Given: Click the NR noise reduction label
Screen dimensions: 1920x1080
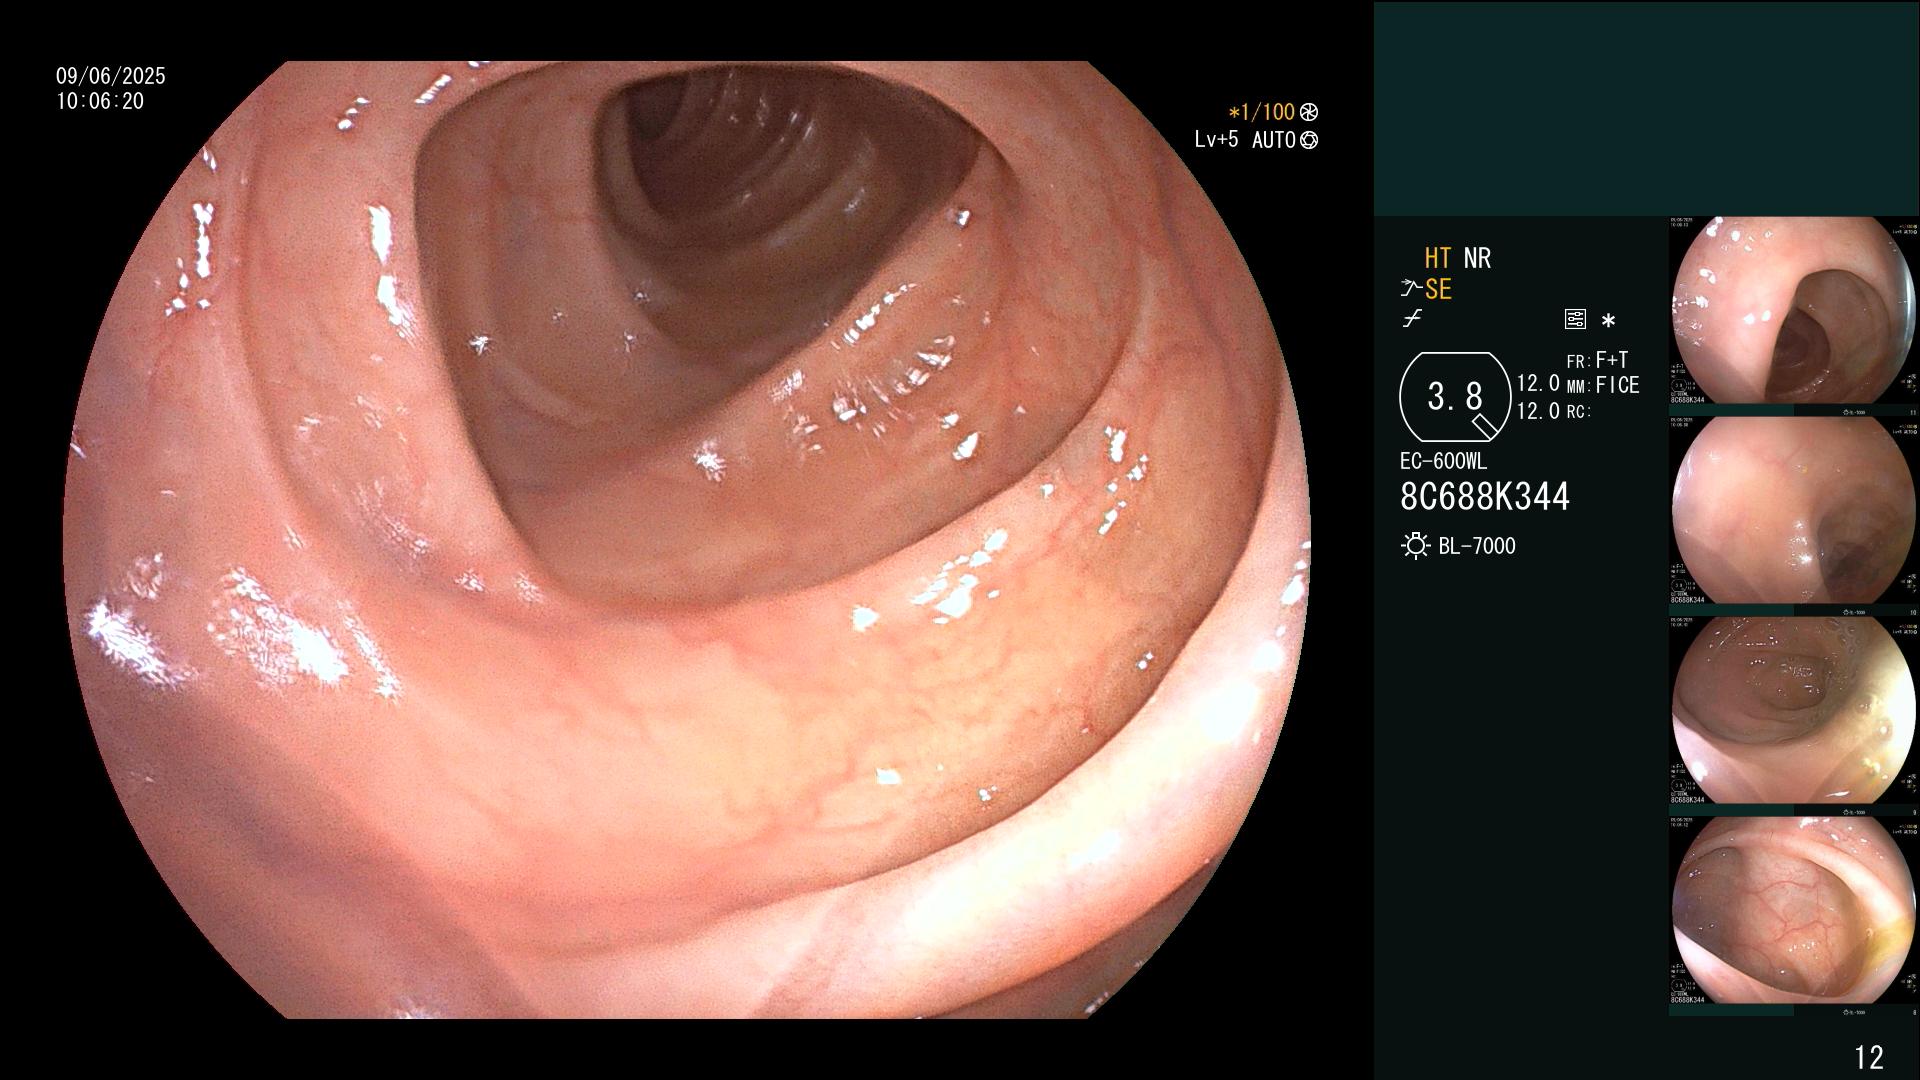Looking at the screenshot, I should click(1477, 259).
